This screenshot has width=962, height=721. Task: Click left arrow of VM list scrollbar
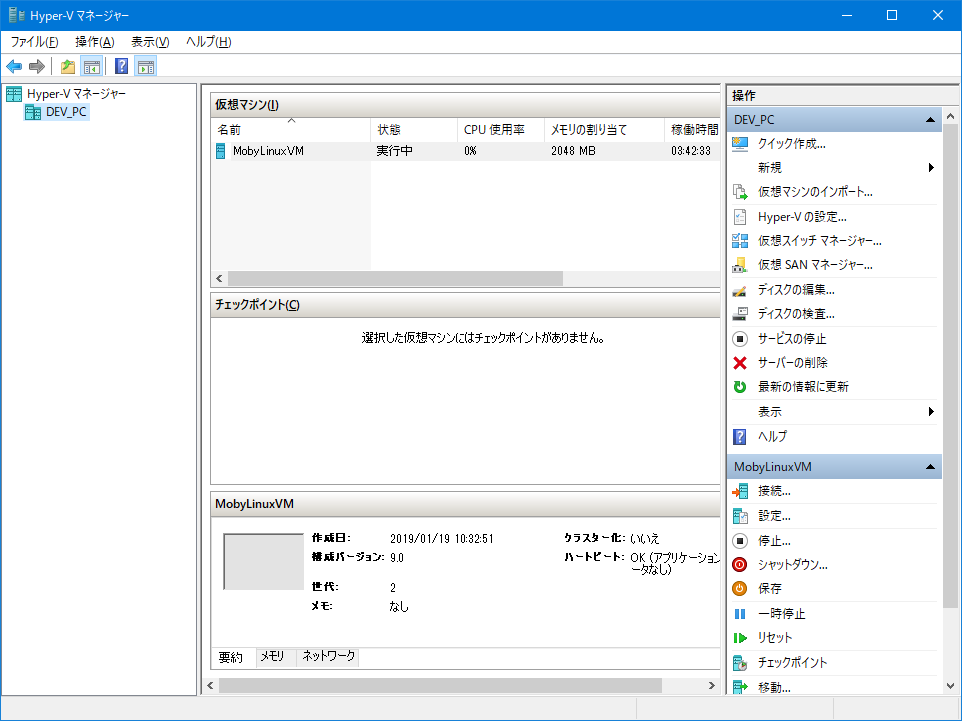tap(219, 279)
